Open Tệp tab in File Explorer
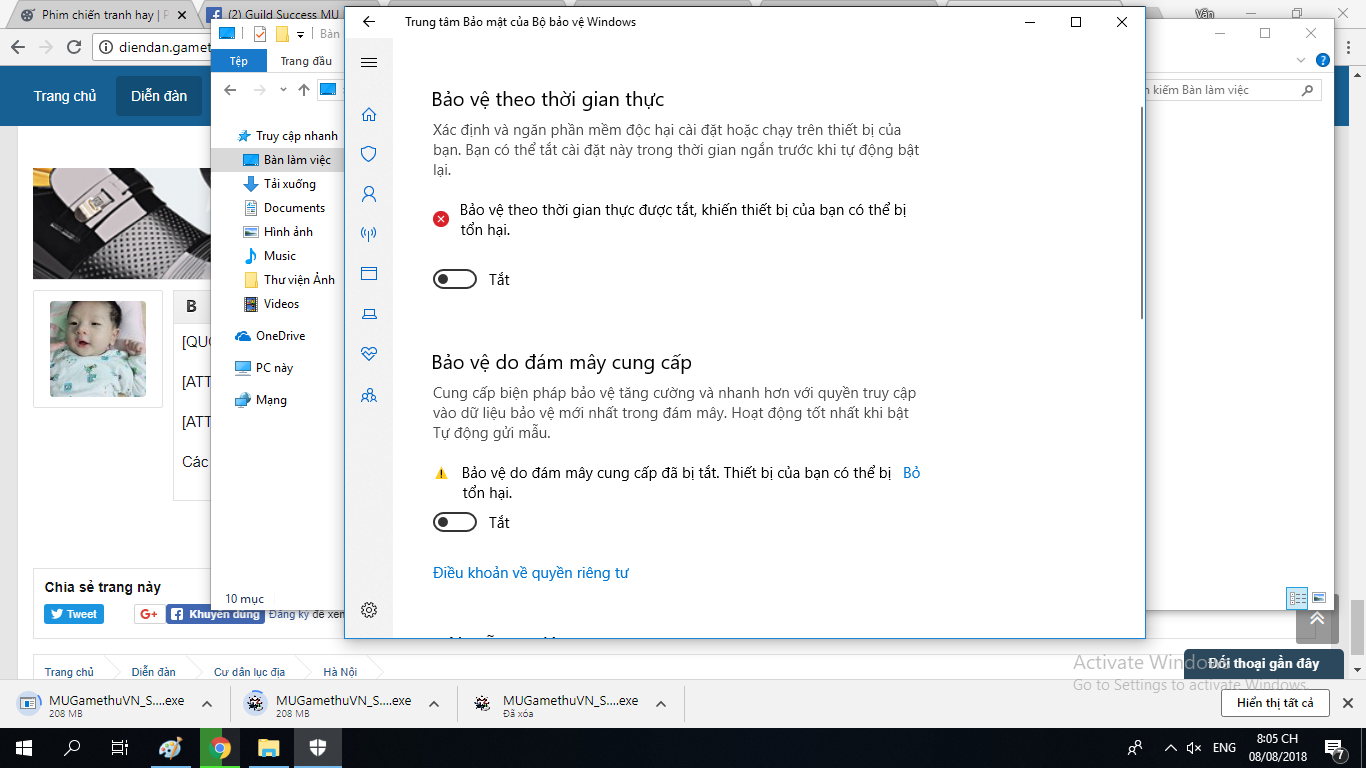Screen dimensions: 1366x768 239,61
